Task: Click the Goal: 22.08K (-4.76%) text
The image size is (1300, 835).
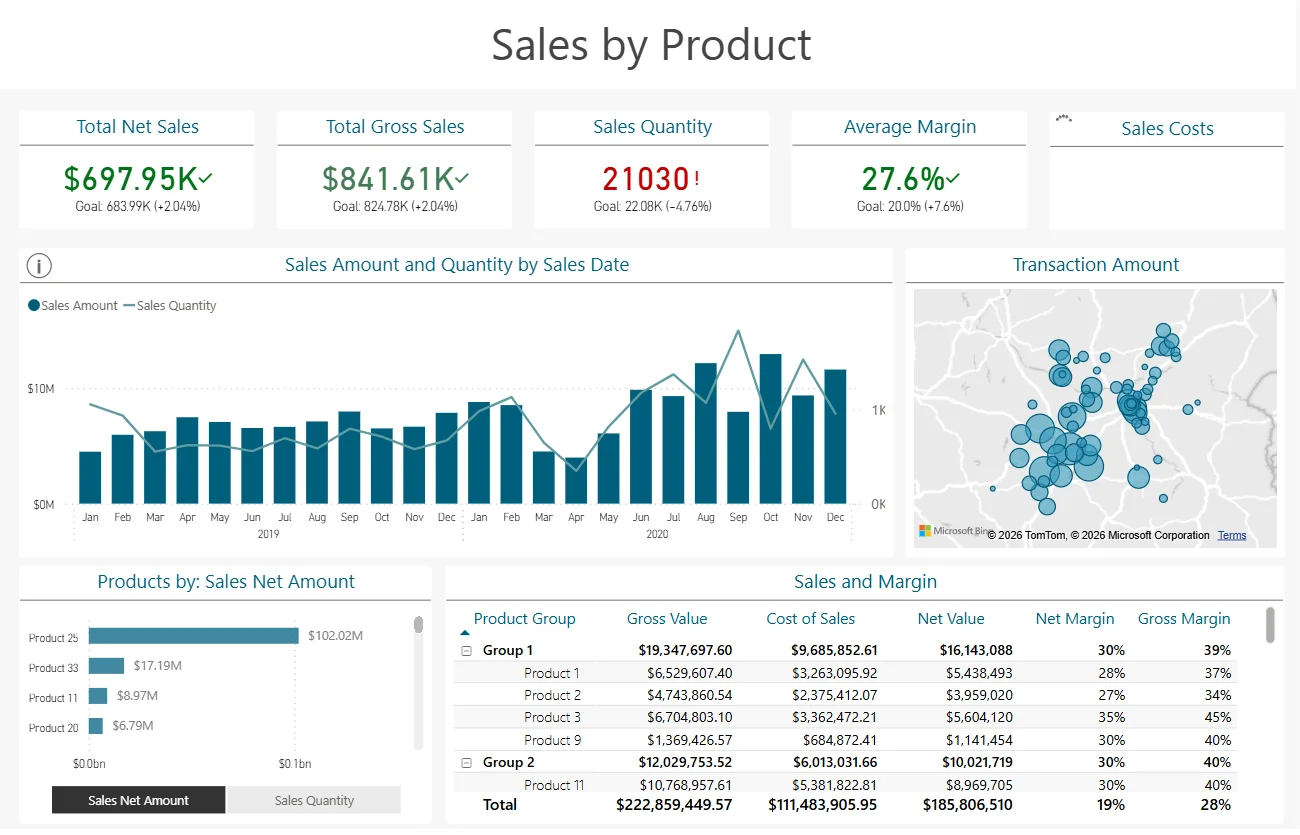Action: click(652, 207)
